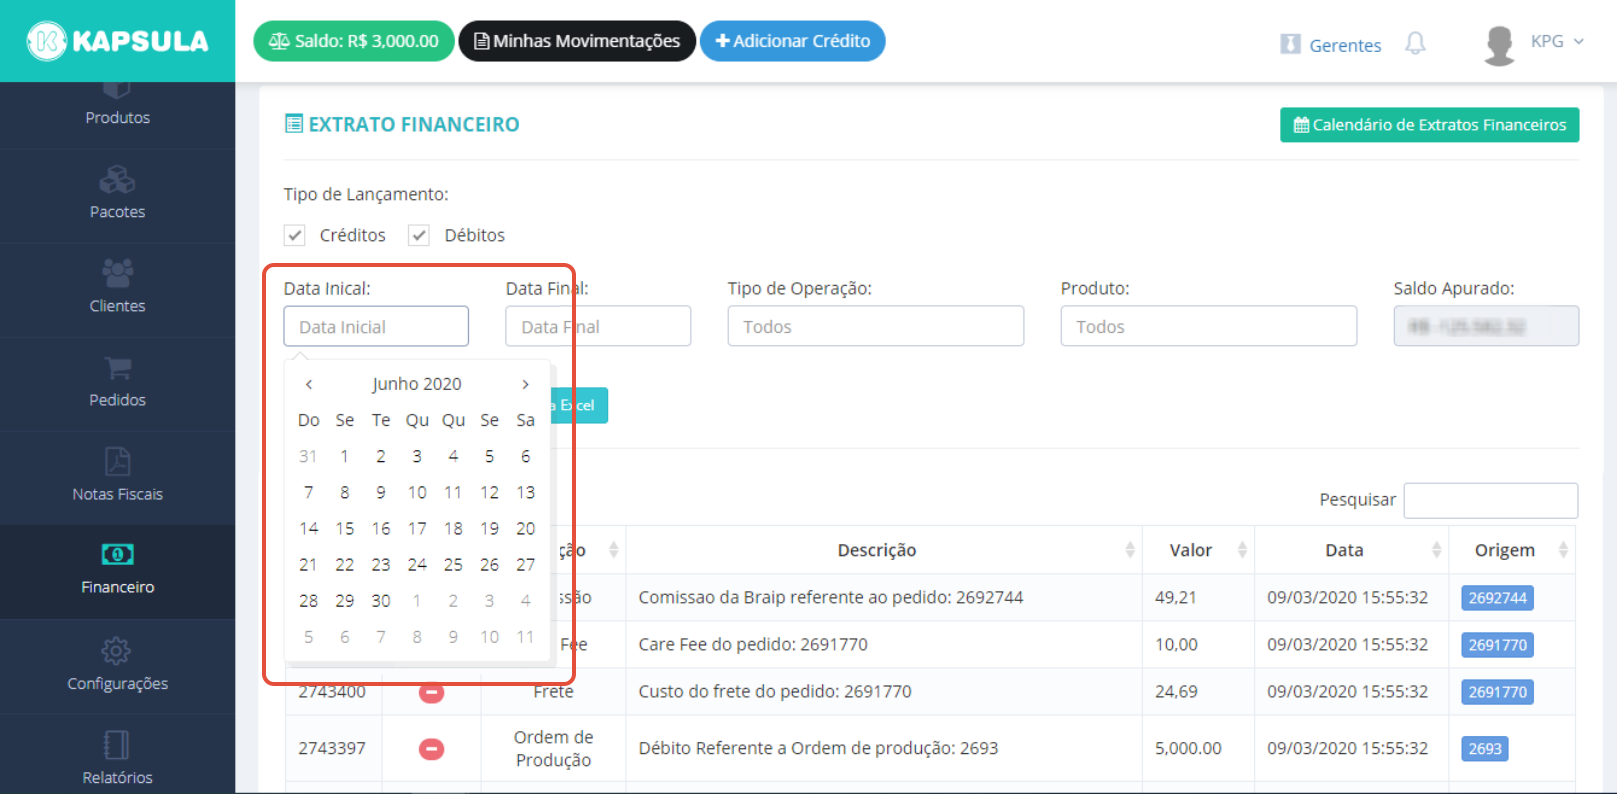Toggle the Débitos checkbox
This screenshot has width=1617, height=794.
419,235
